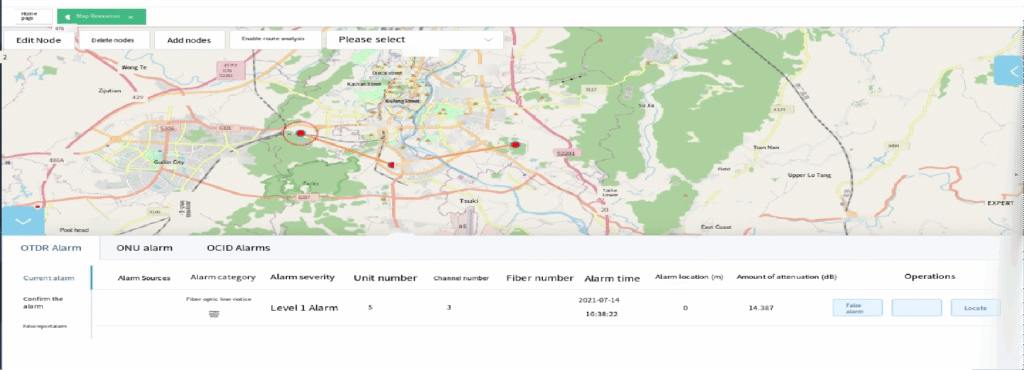The width and height of the screenshot is (1024, 370).
Task: Collapse the alarm panel chevron
Action: [23, 221]
